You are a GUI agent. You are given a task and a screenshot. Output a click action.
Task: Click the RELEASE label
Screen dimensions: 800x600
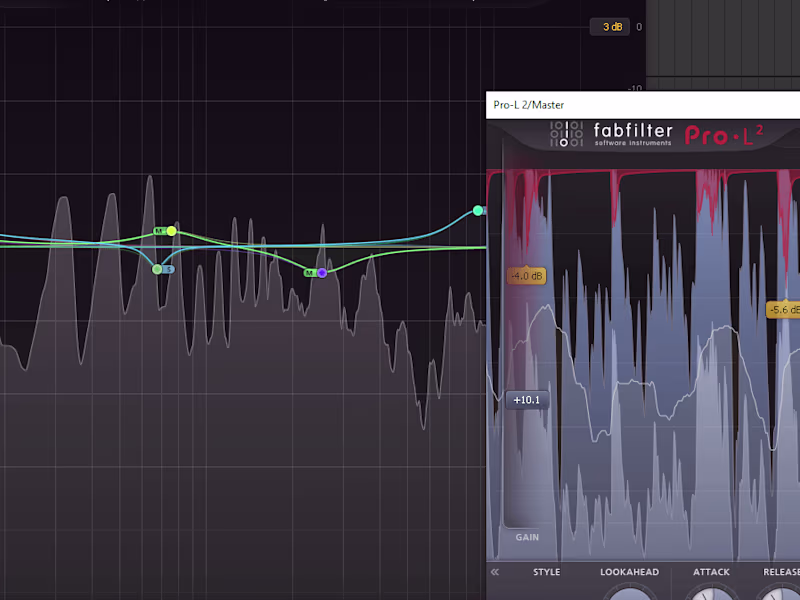click(781, 572)
